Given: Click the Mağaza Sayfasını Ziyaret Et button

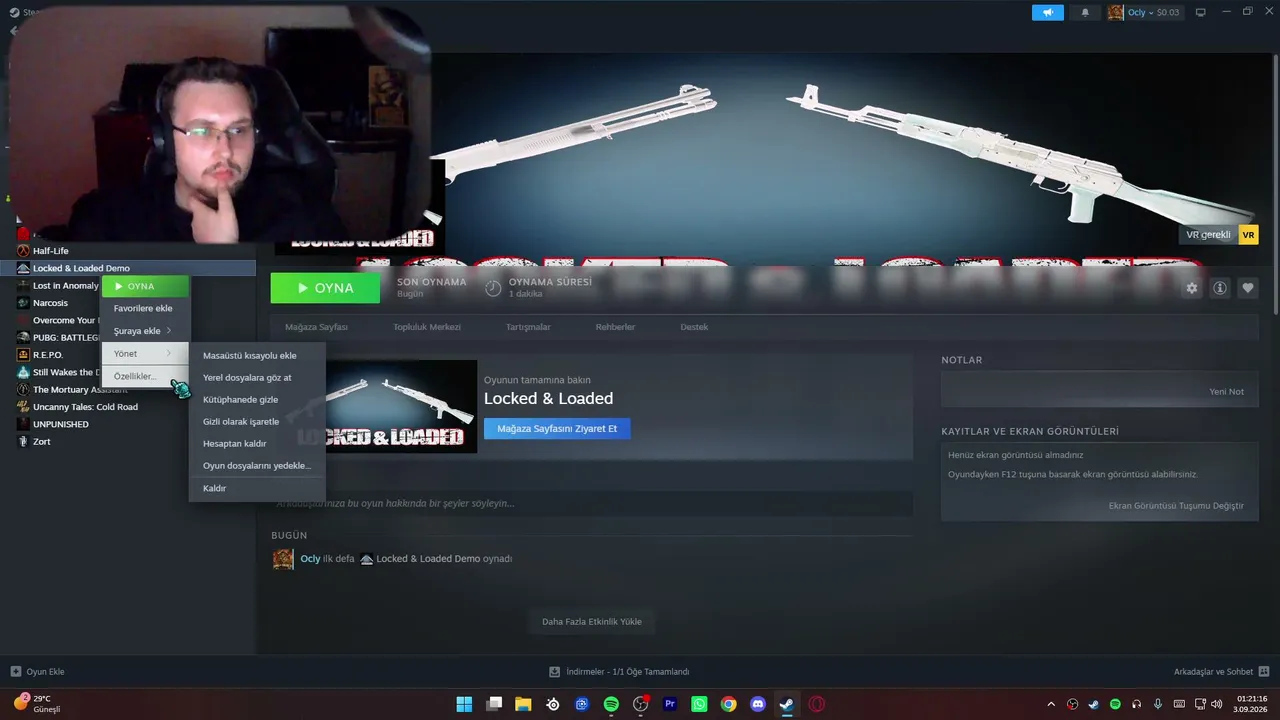Looking at the screenshot, I should tap(557, 428).
